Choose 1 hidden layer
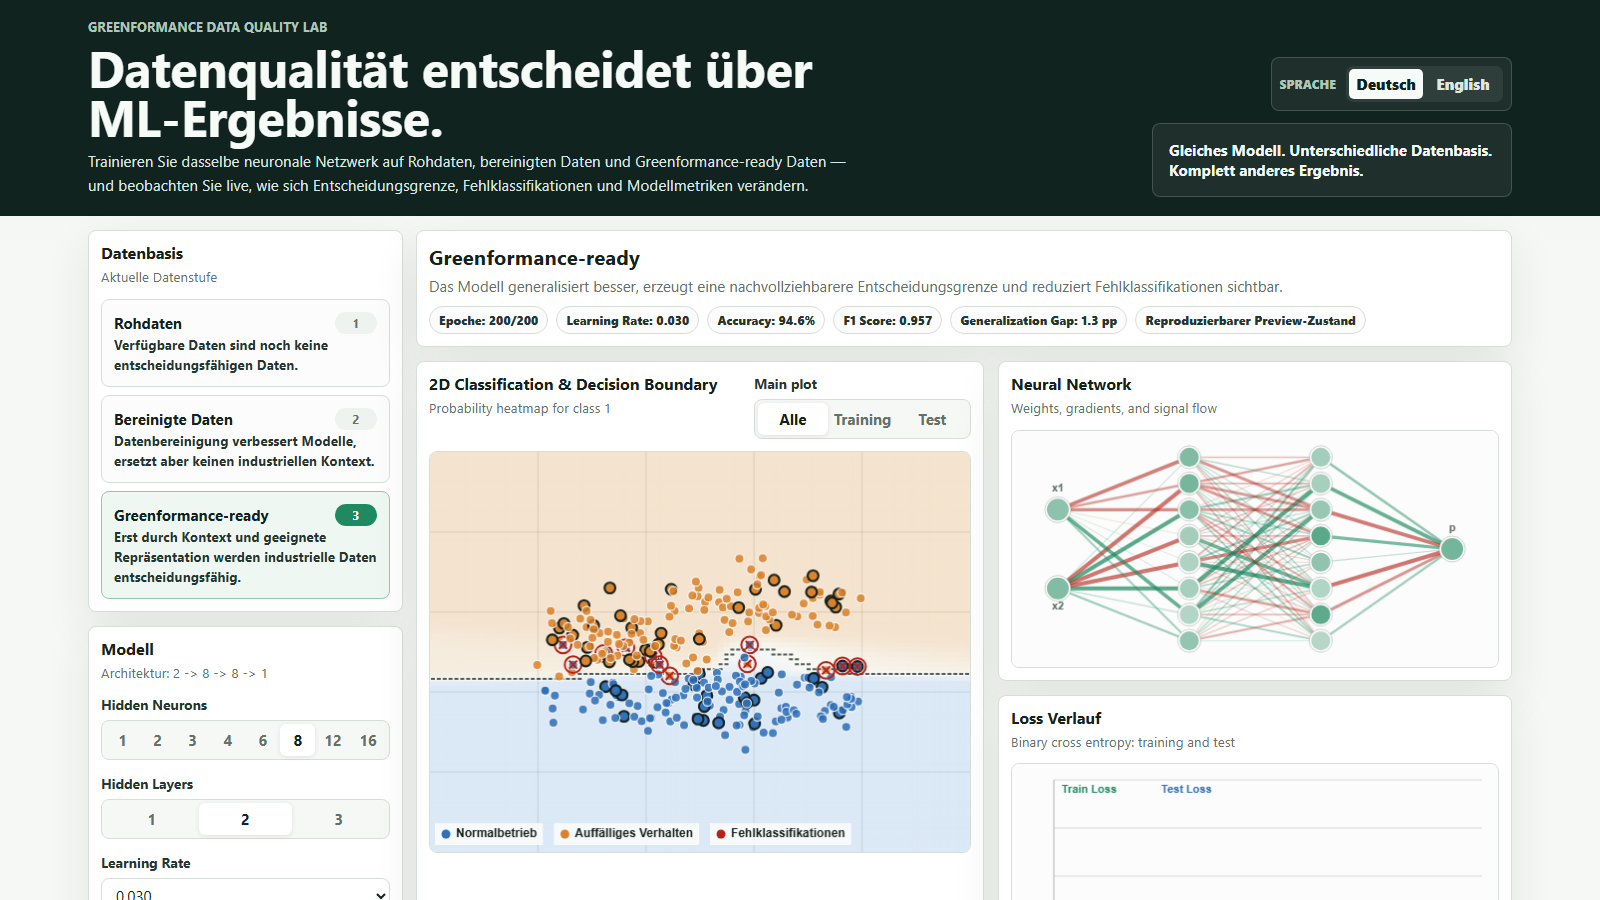 click(152, 819)
